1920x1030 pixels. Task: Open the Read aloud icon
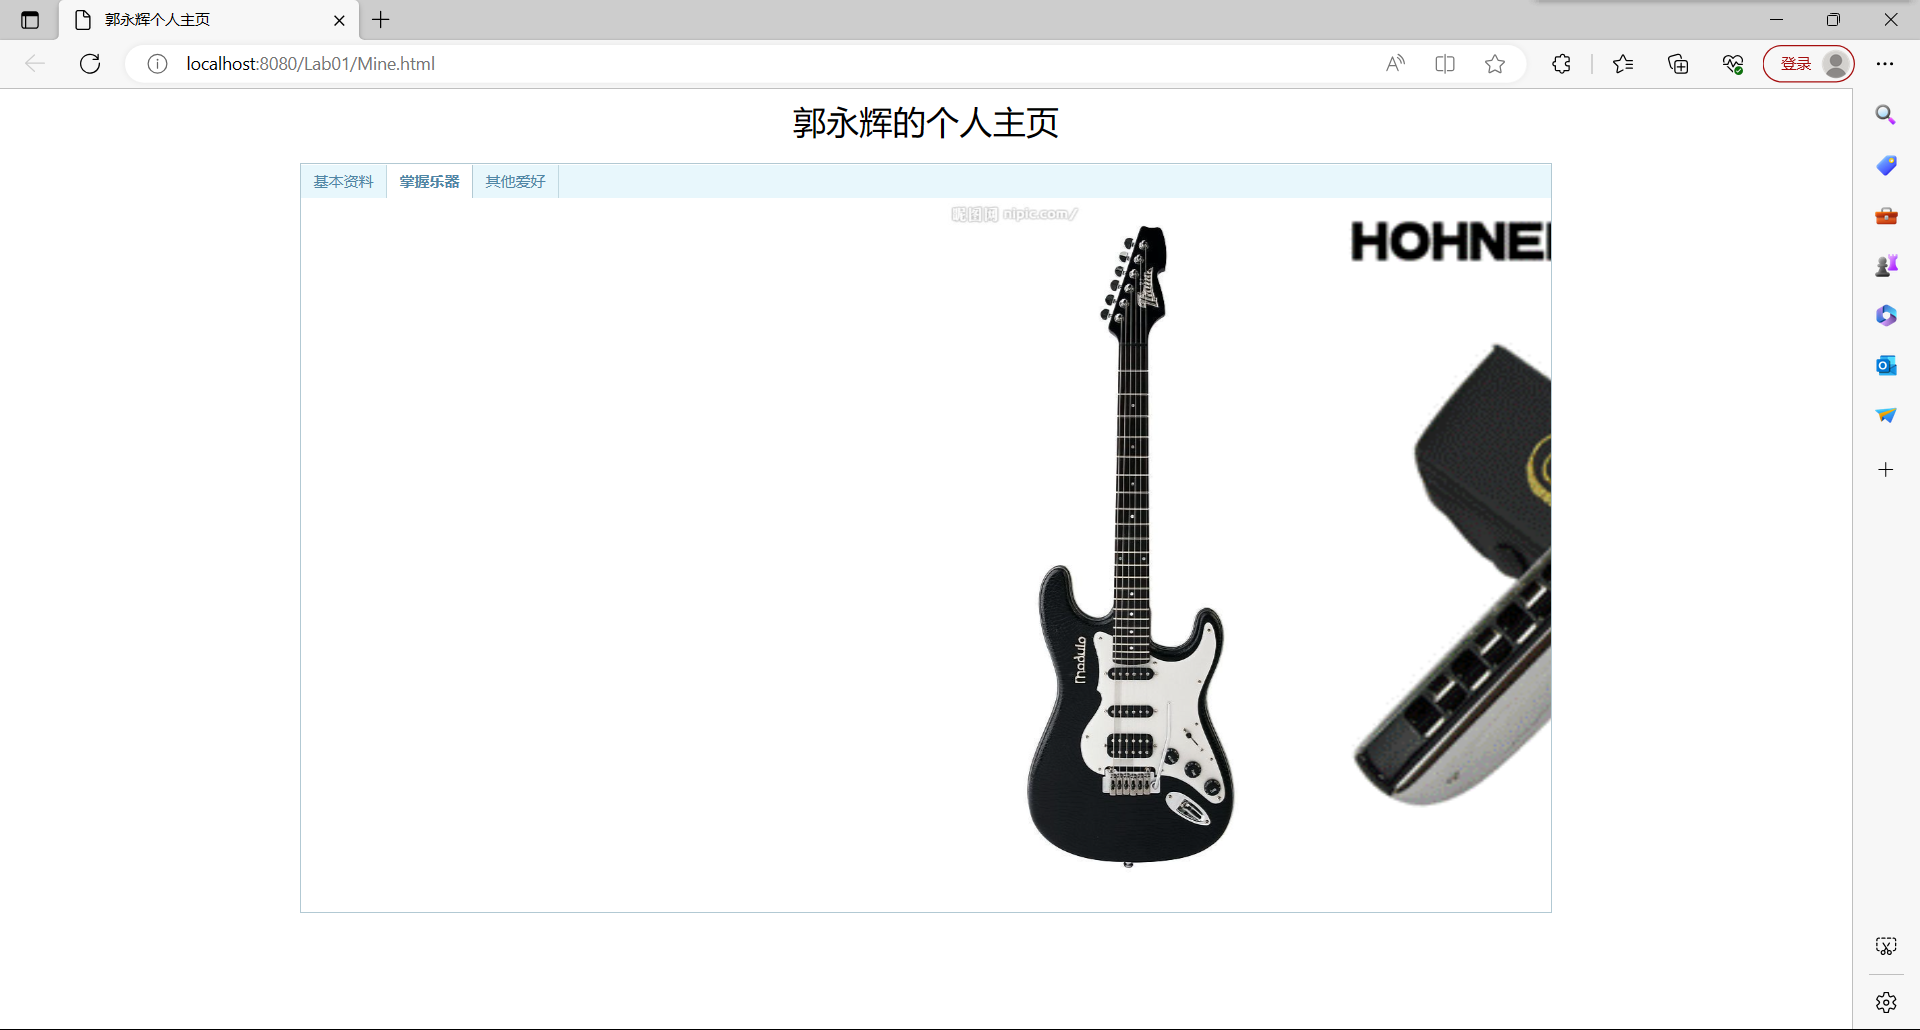point(1395,64)
